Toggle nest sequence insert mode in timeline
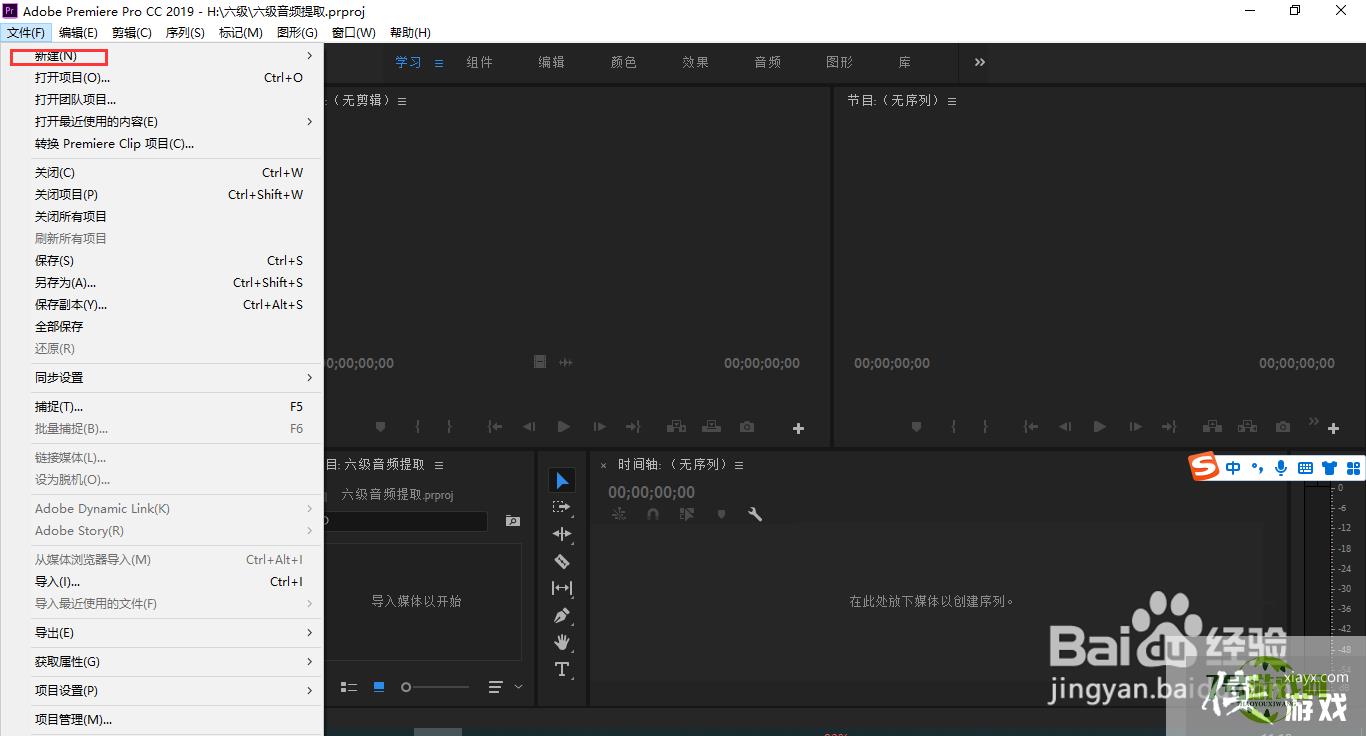Screen dimensions: 1366x736 [619, 514]
